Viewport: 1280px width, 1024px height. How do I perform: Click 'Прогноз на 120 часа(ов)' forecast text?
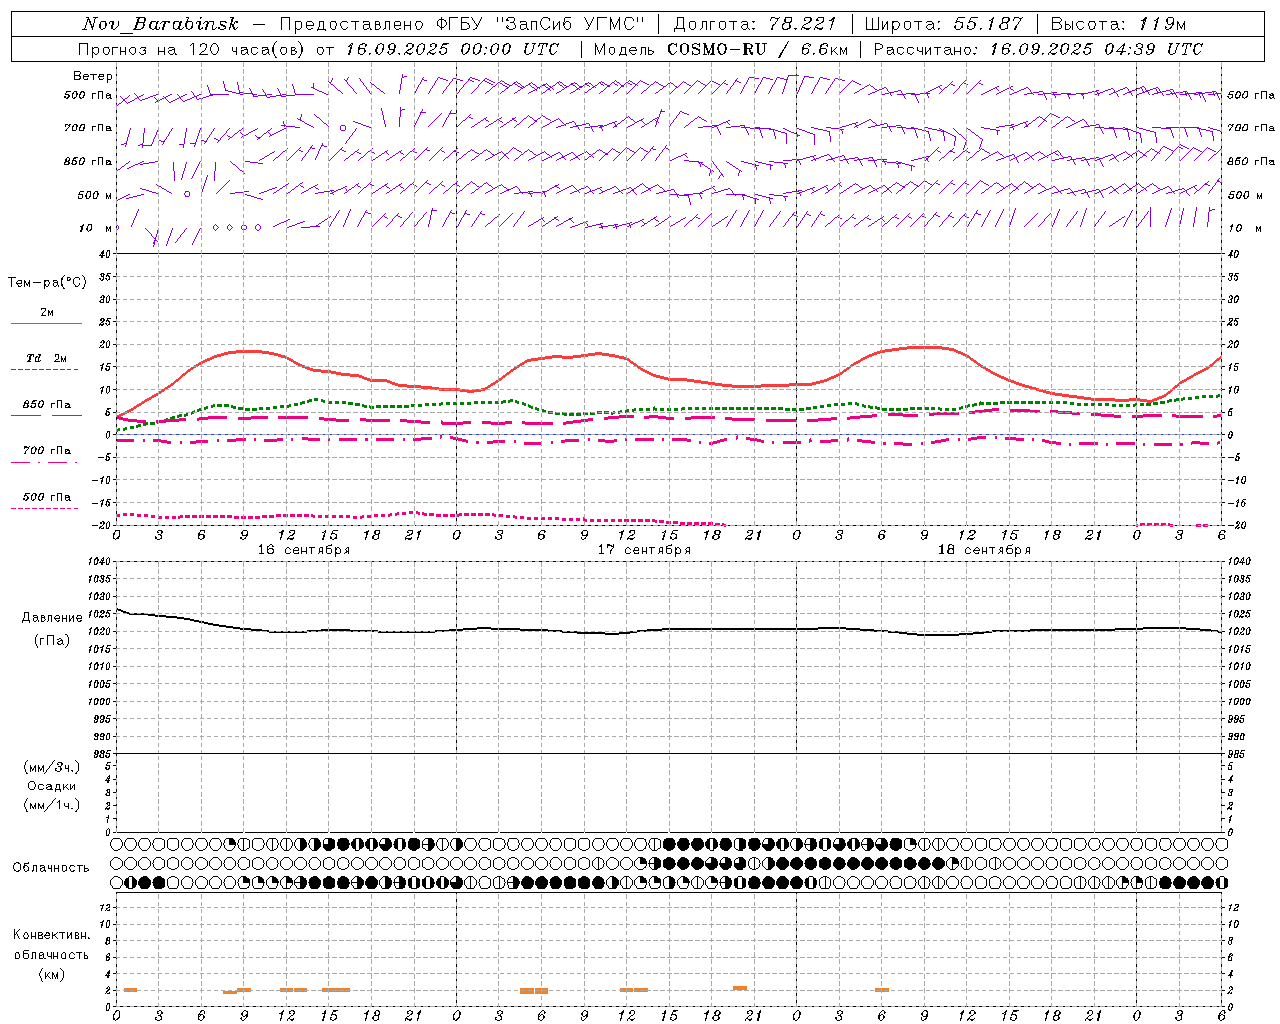193,49
